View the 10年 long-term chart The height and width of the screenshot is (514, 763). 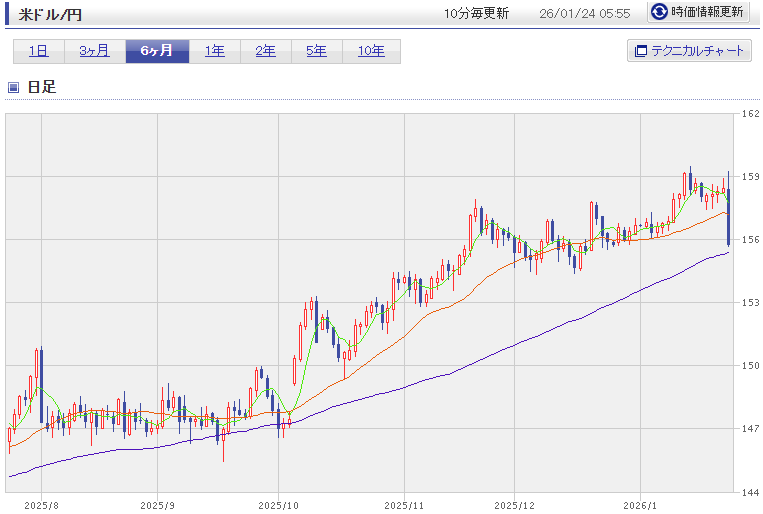coord(370,51)
